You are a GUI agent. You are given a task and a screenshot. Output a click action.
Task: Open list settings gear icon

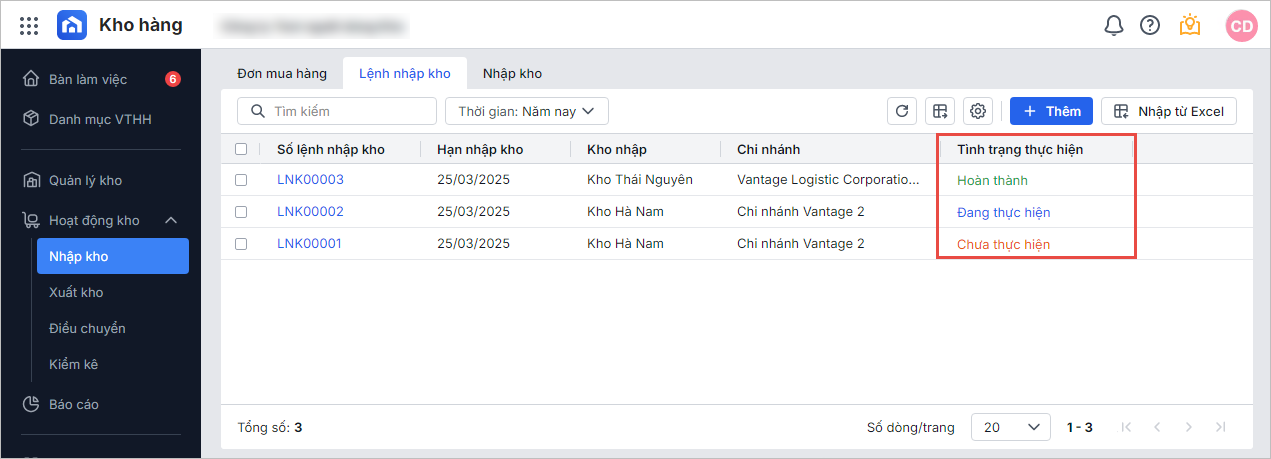coord(978,111)
